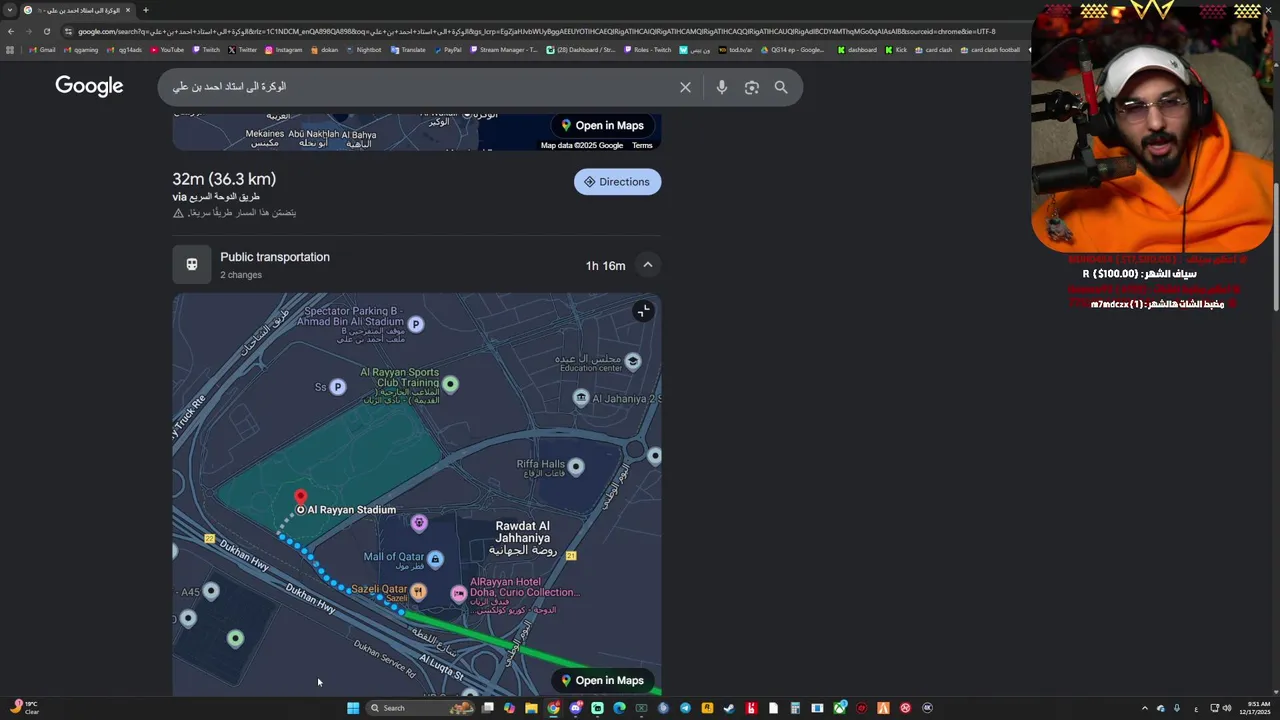The width and height of the screenshot is (1280, 720).
Task: Select Mall of Qatar map marker
Action: [435, 559]
